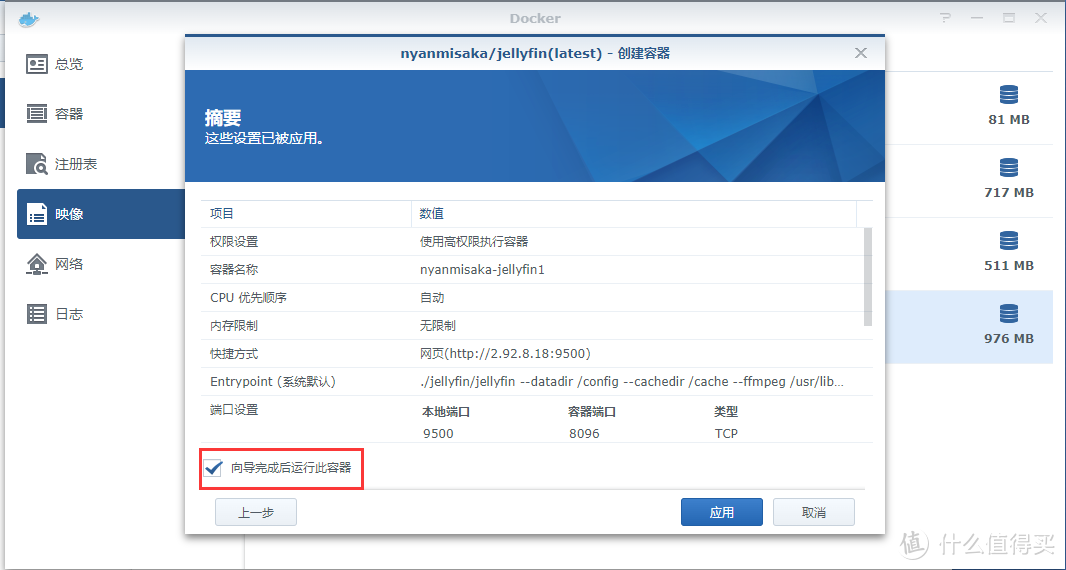Image resolution: width=1066 pixels, height=570 pixels.
Task: Click 81 MB image size
Action: pos(1009,120)
